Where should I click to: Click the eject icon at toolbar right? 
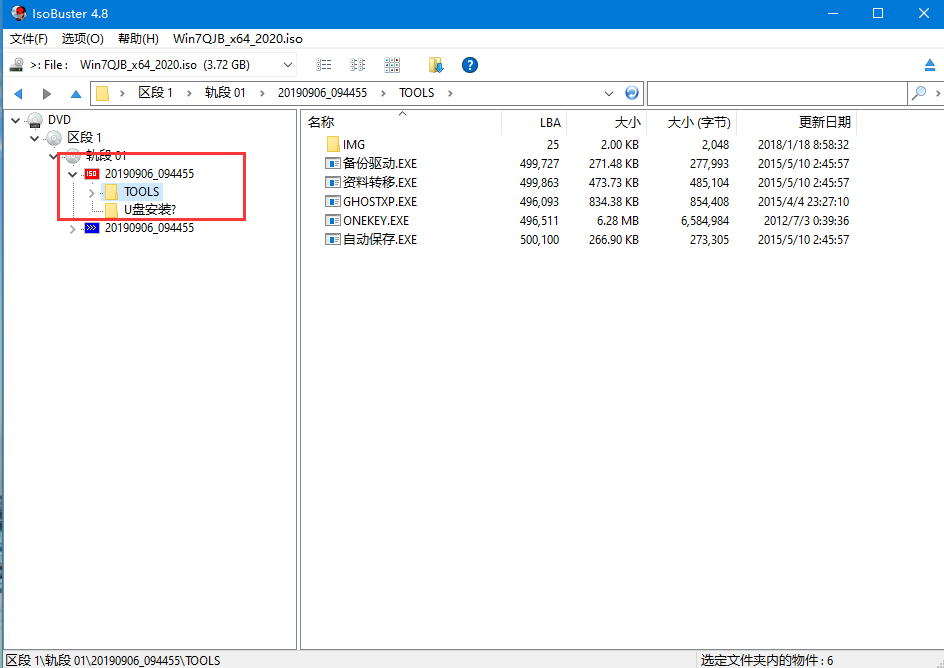point(929,65)
